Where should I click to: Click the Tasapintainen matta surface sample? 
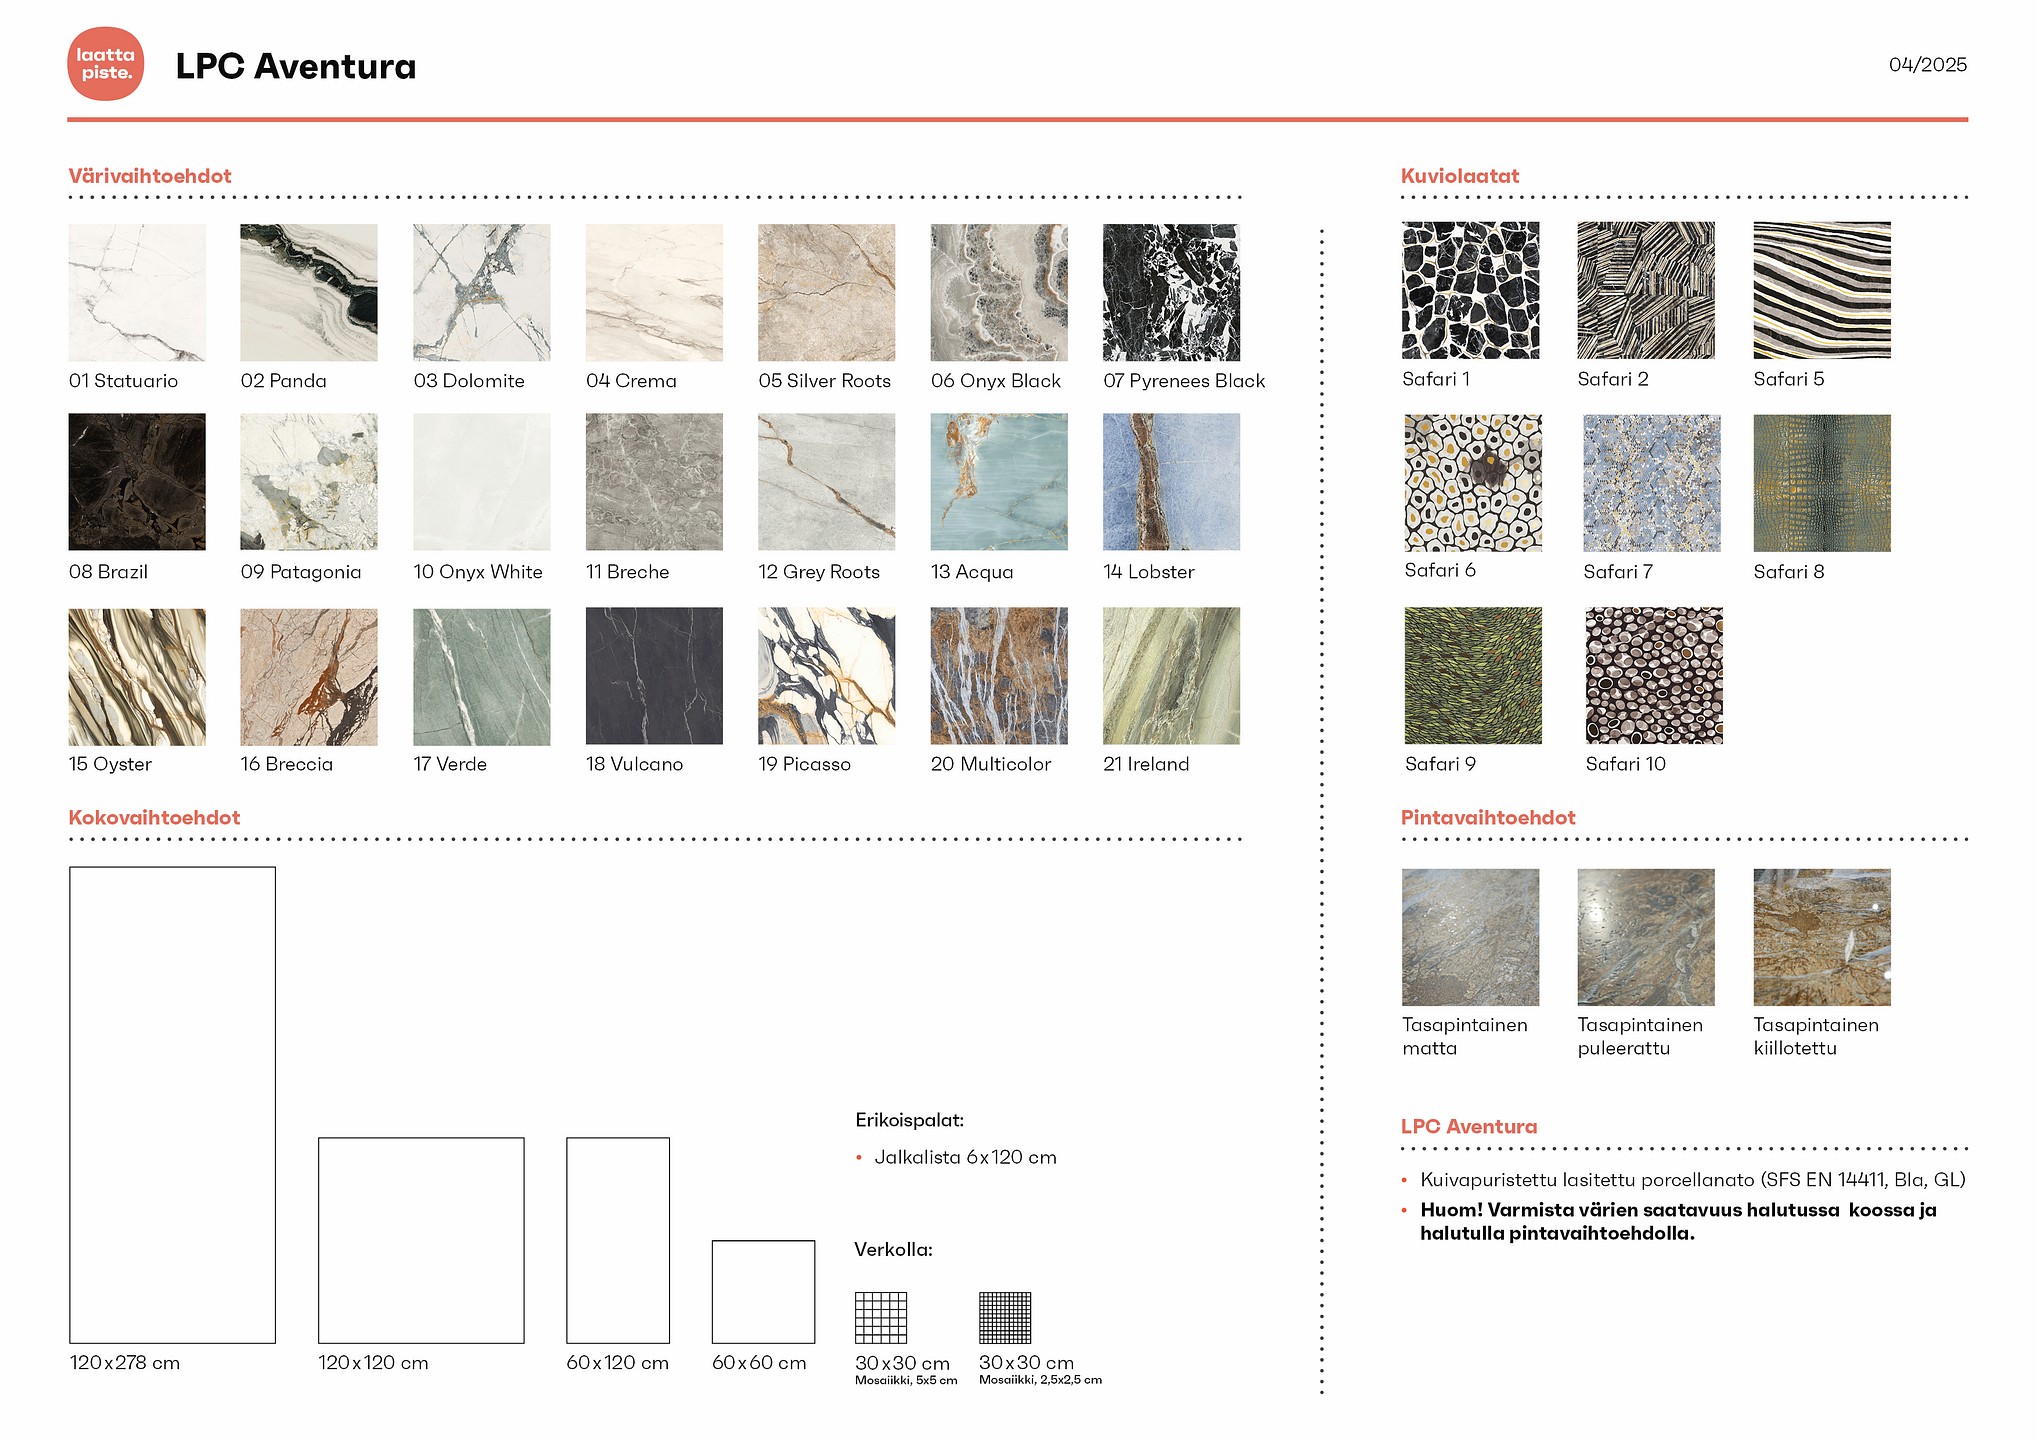coord(1471,937)
